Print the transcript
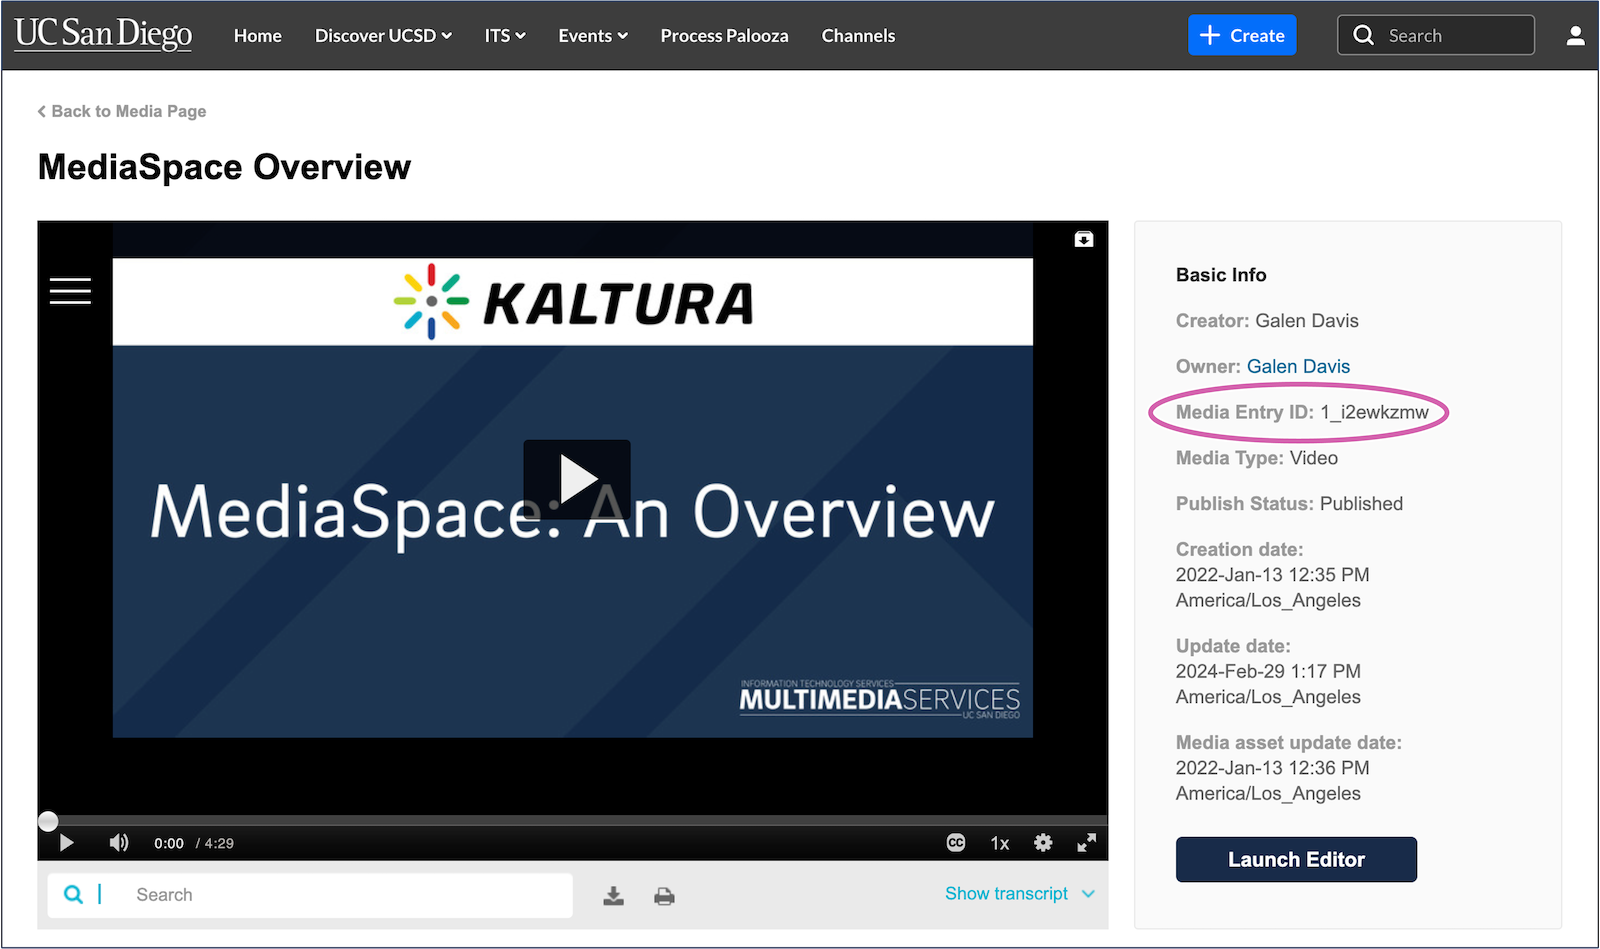Viewport: 1600px width, 949px height. (x=664, y=896)
